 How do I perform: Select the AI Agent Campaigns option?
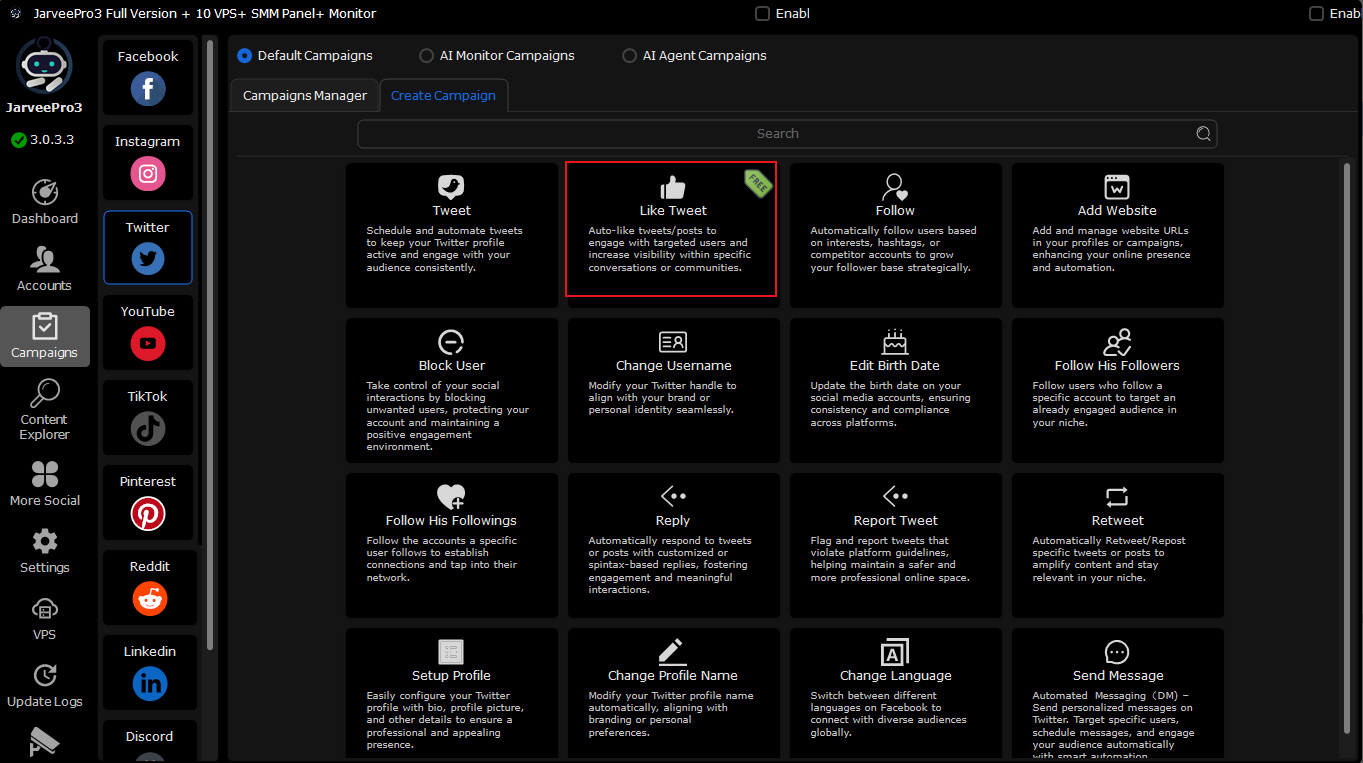tap(629, 56)
